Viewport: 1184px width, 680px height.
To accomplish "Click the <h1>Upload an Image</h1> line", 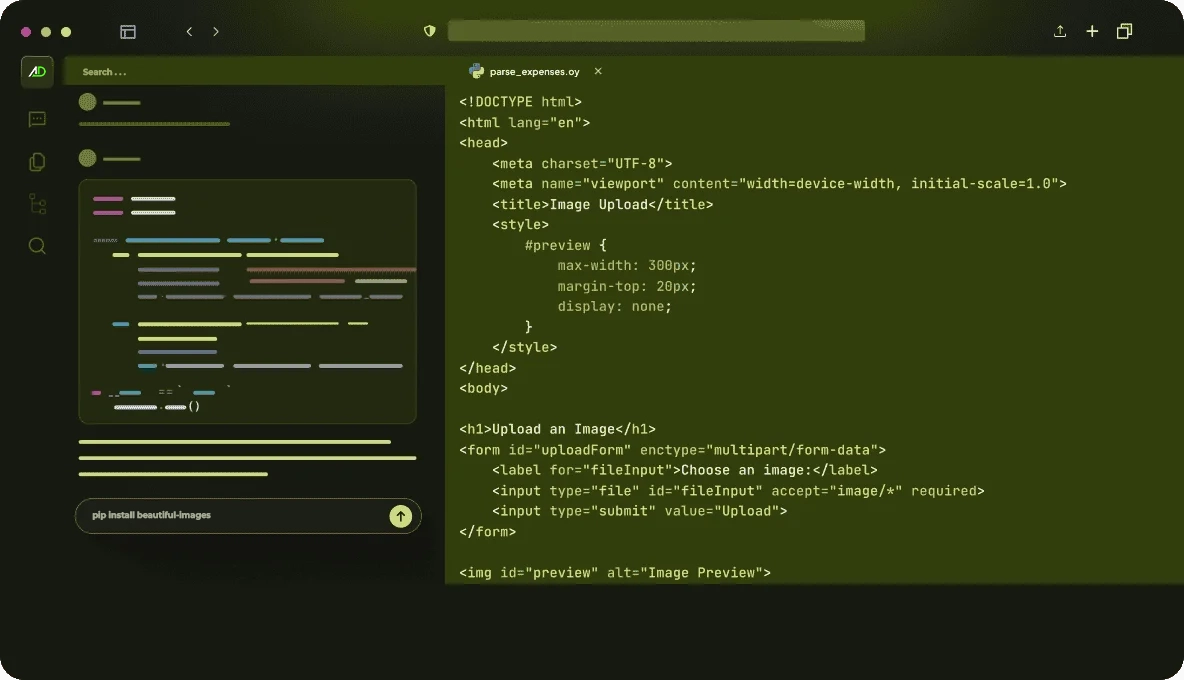I will [x=557, y=429].
